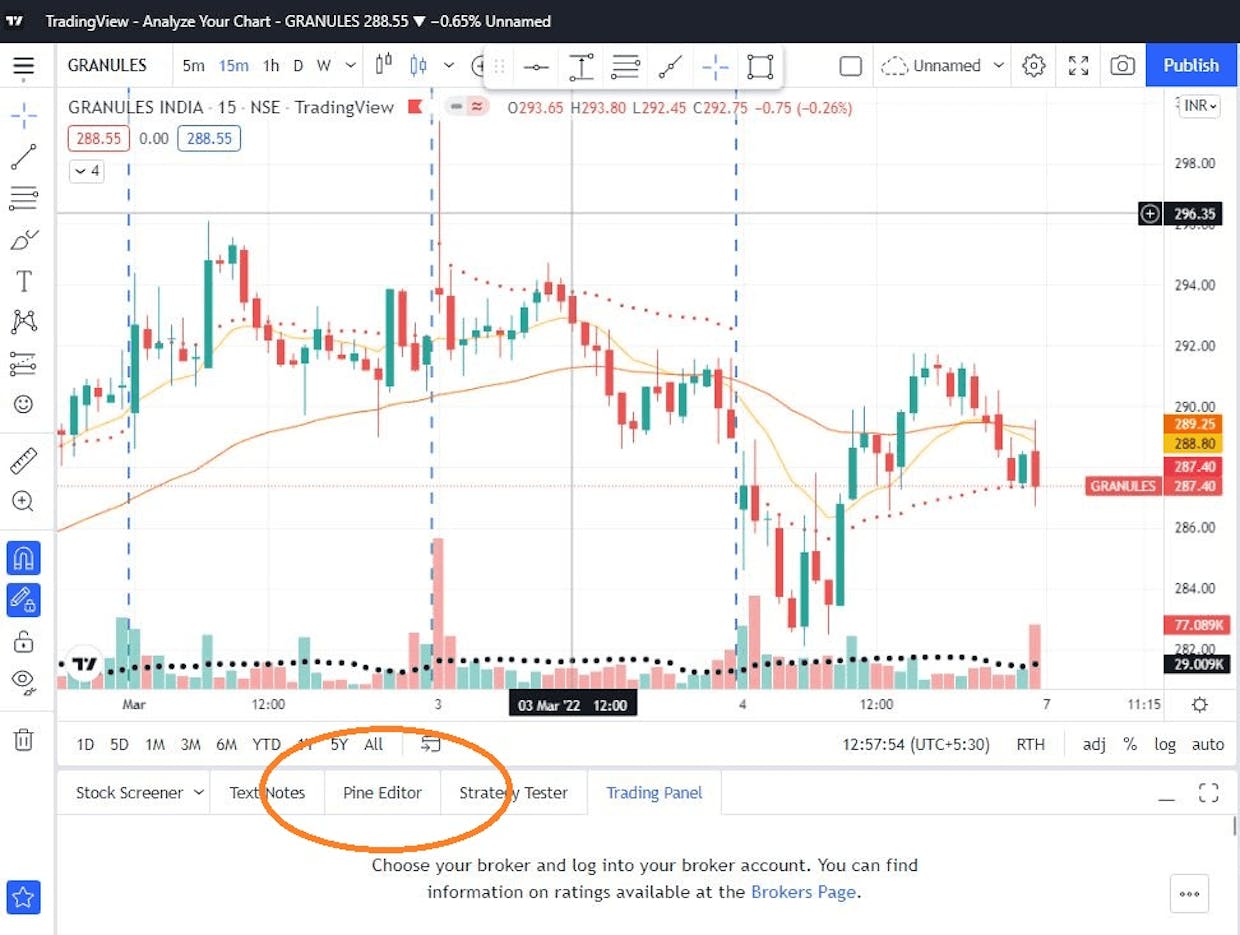
Task: Select the candles chart style icon
Action: pos(419,66)
